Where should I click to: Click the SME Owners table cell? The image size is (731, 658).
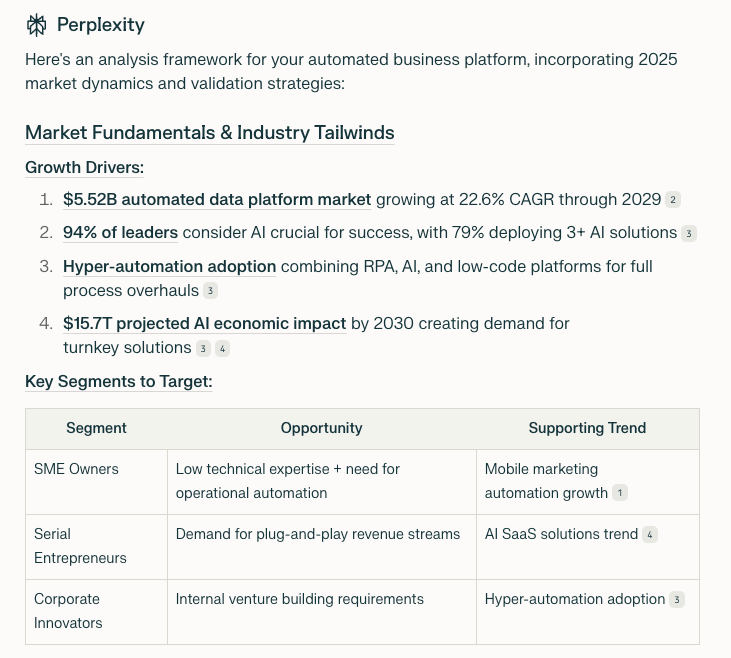pos(76,468)
